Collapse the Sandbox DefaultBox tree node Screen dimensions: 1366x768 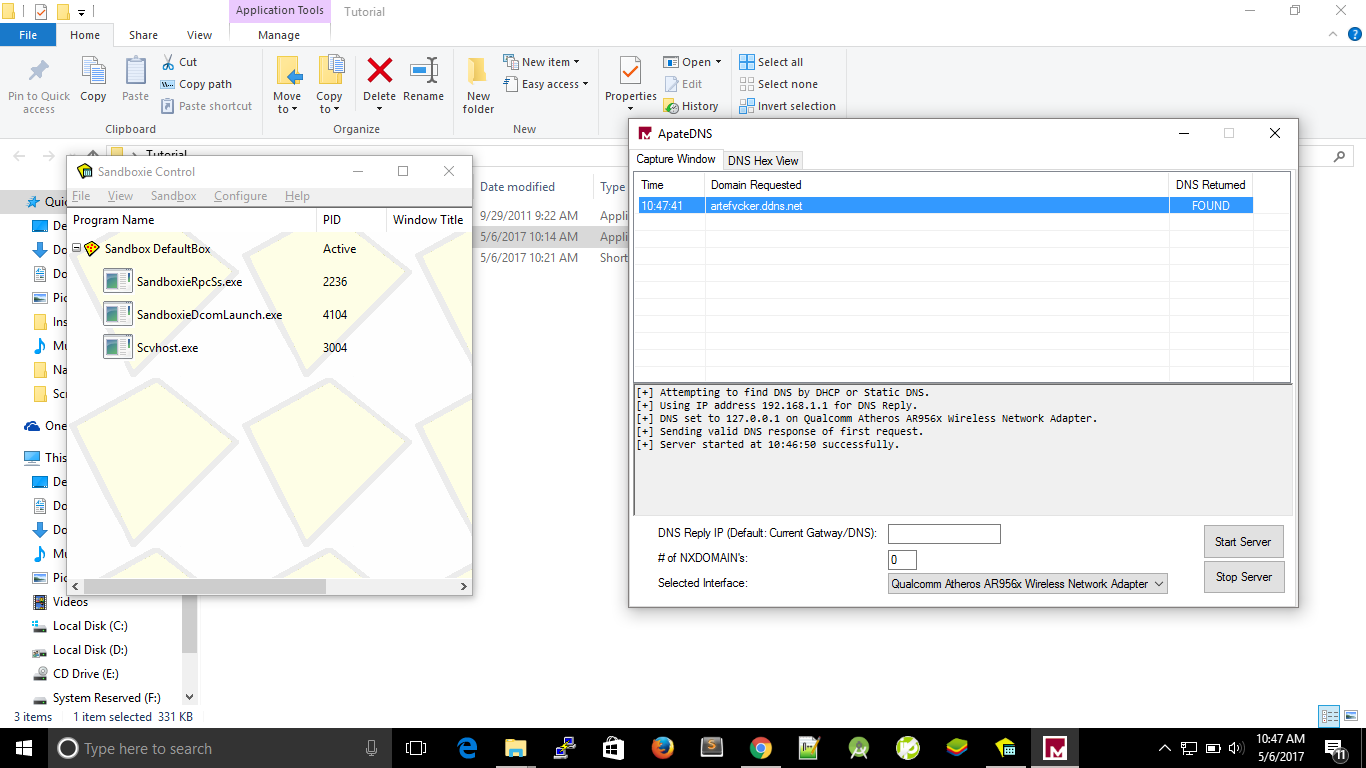click(76, 248)
